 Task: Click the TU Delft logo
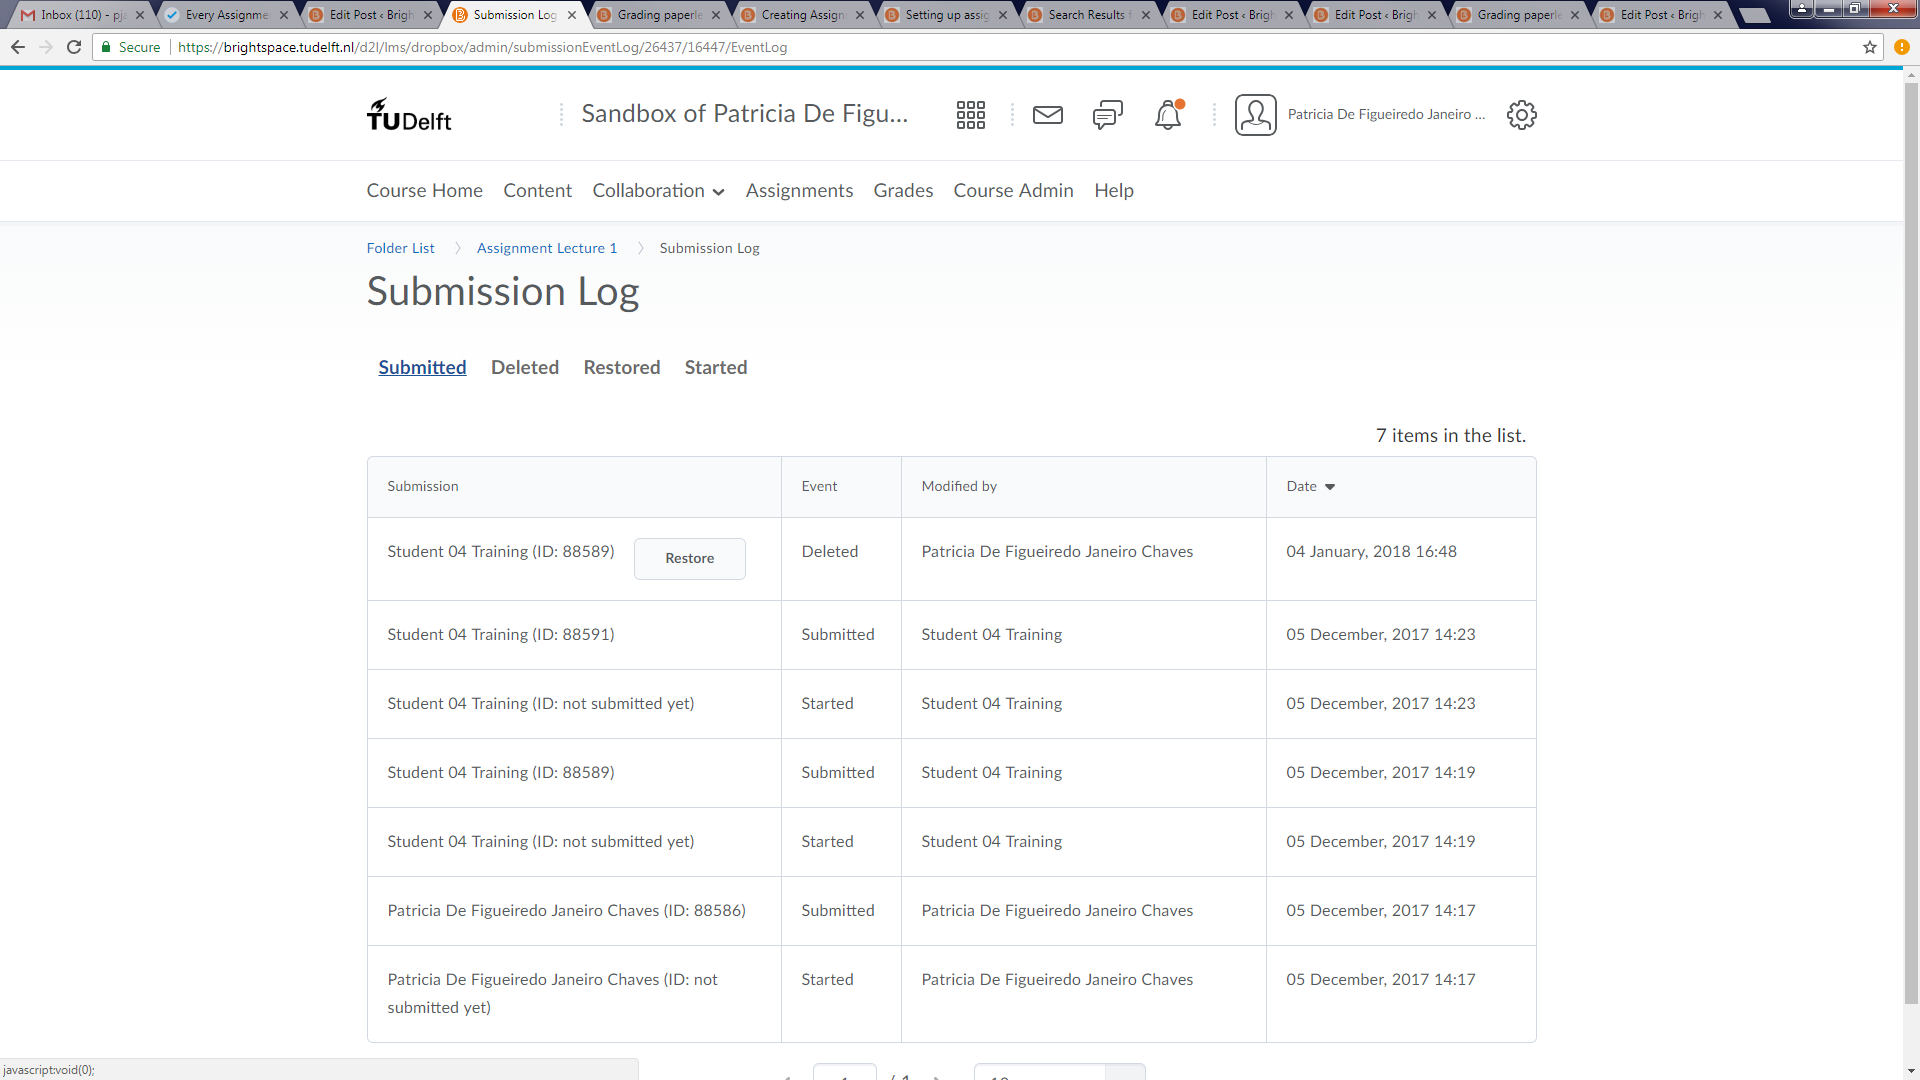point(409,116)
